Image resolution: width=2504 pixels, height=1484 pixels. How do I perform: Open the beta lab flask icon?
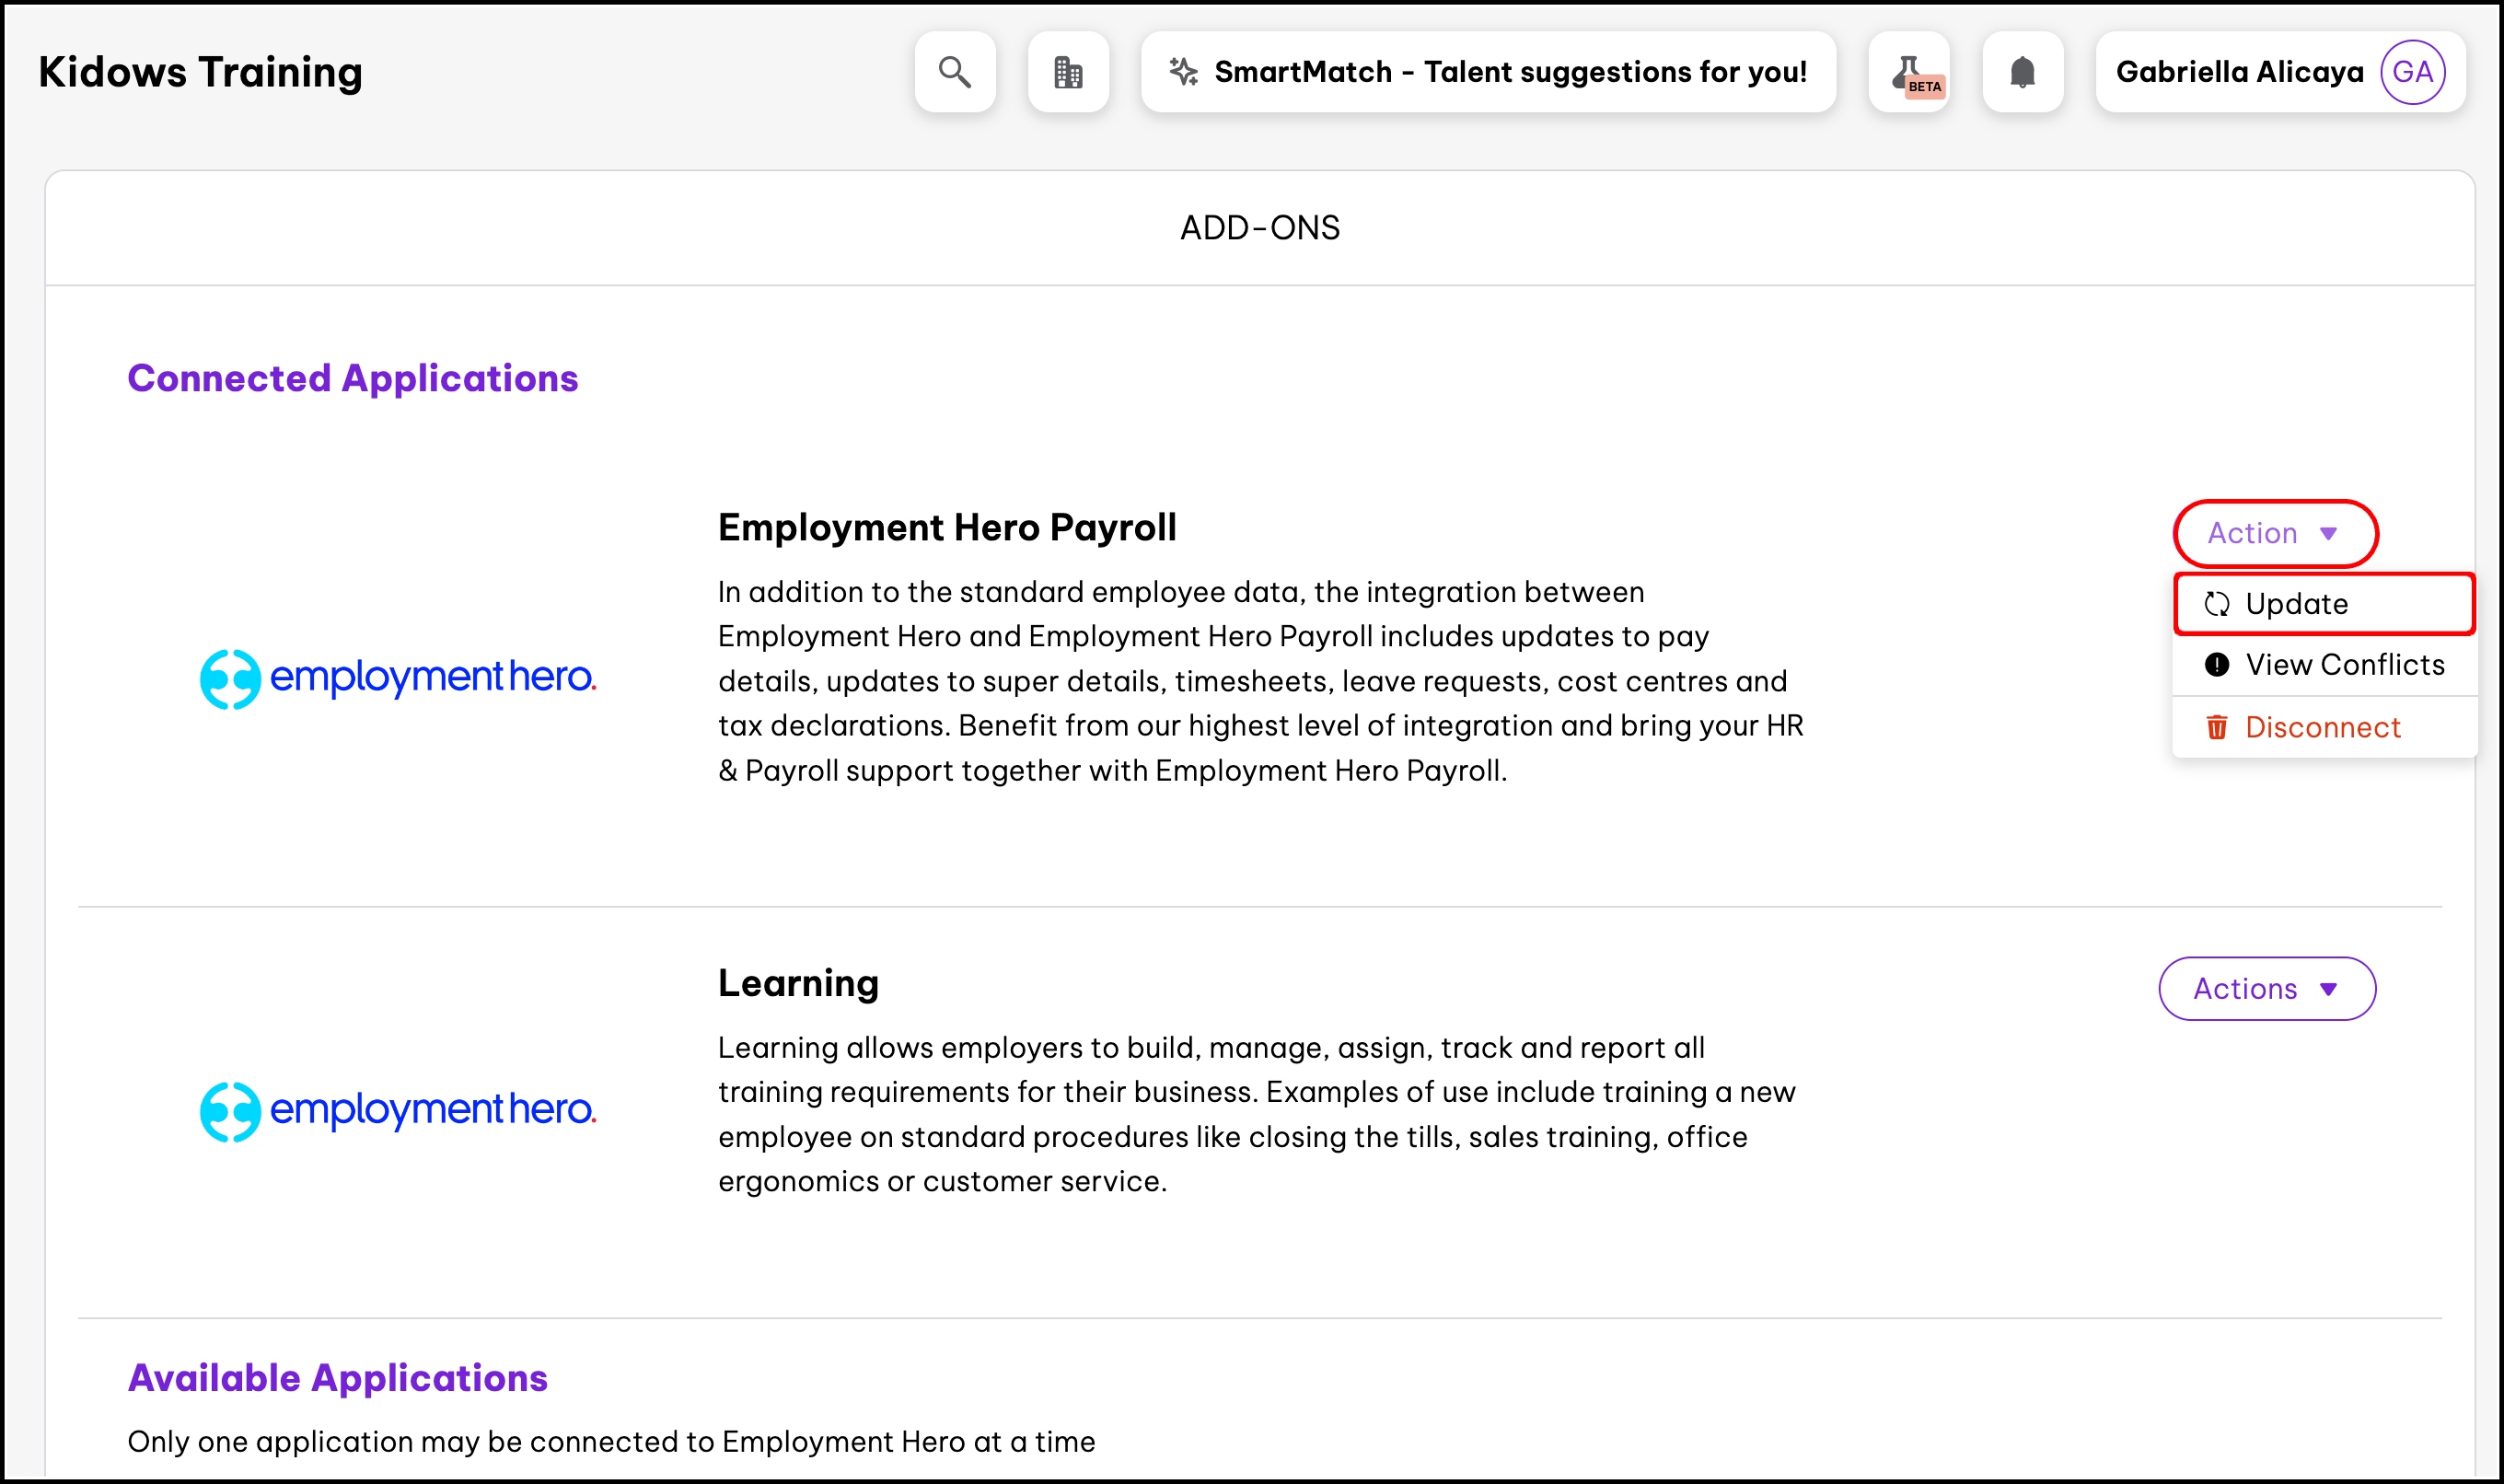click(x=1908, y=72)
